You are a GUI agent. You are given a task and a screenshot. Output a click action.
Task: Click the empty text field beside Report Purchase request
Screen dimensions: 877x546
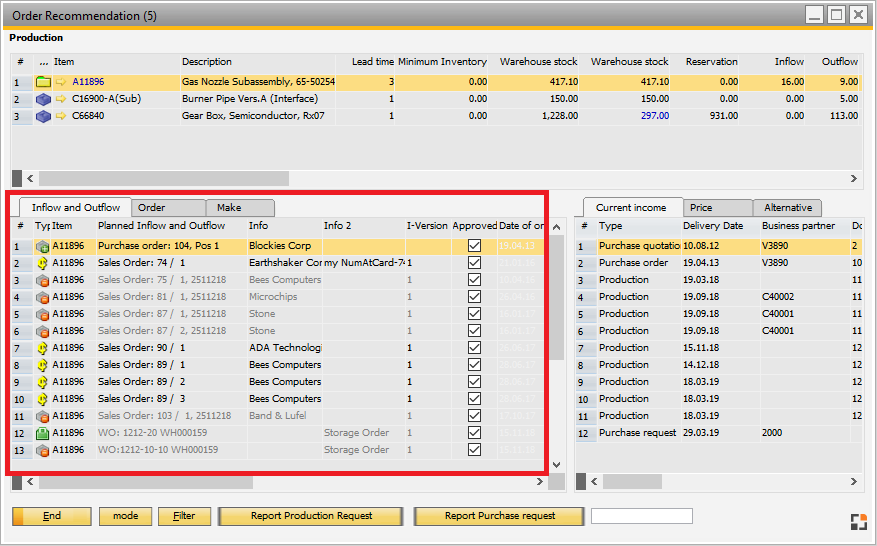point(641,516)
